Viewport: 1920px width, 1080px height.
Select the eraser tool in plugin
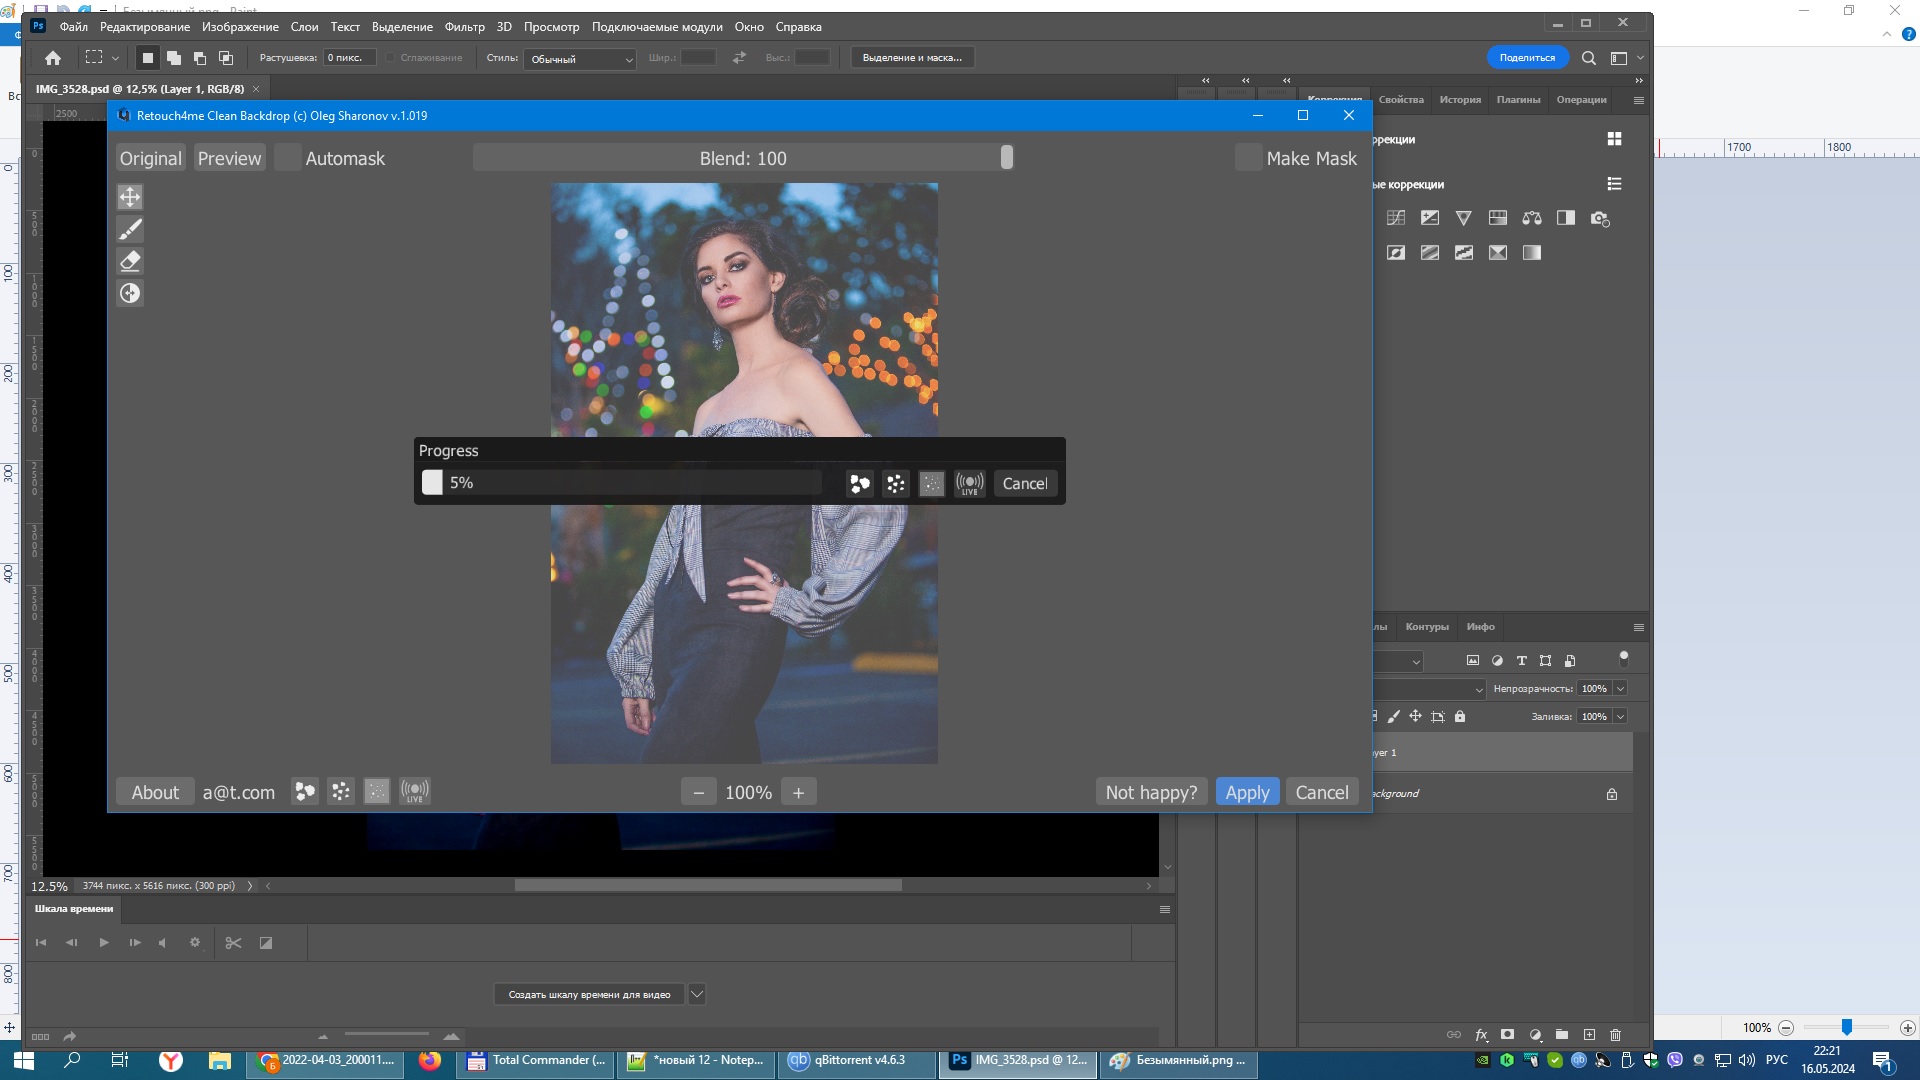pos(130,261)
